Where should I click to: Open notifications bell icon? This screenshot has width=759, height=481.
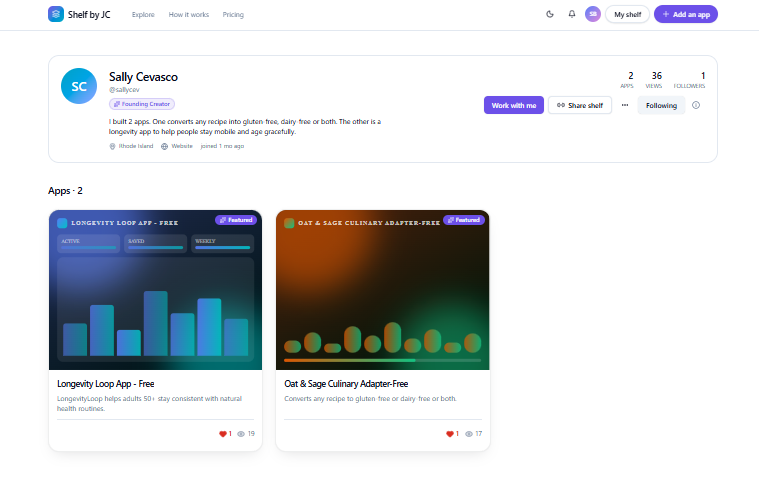(572, 14)
